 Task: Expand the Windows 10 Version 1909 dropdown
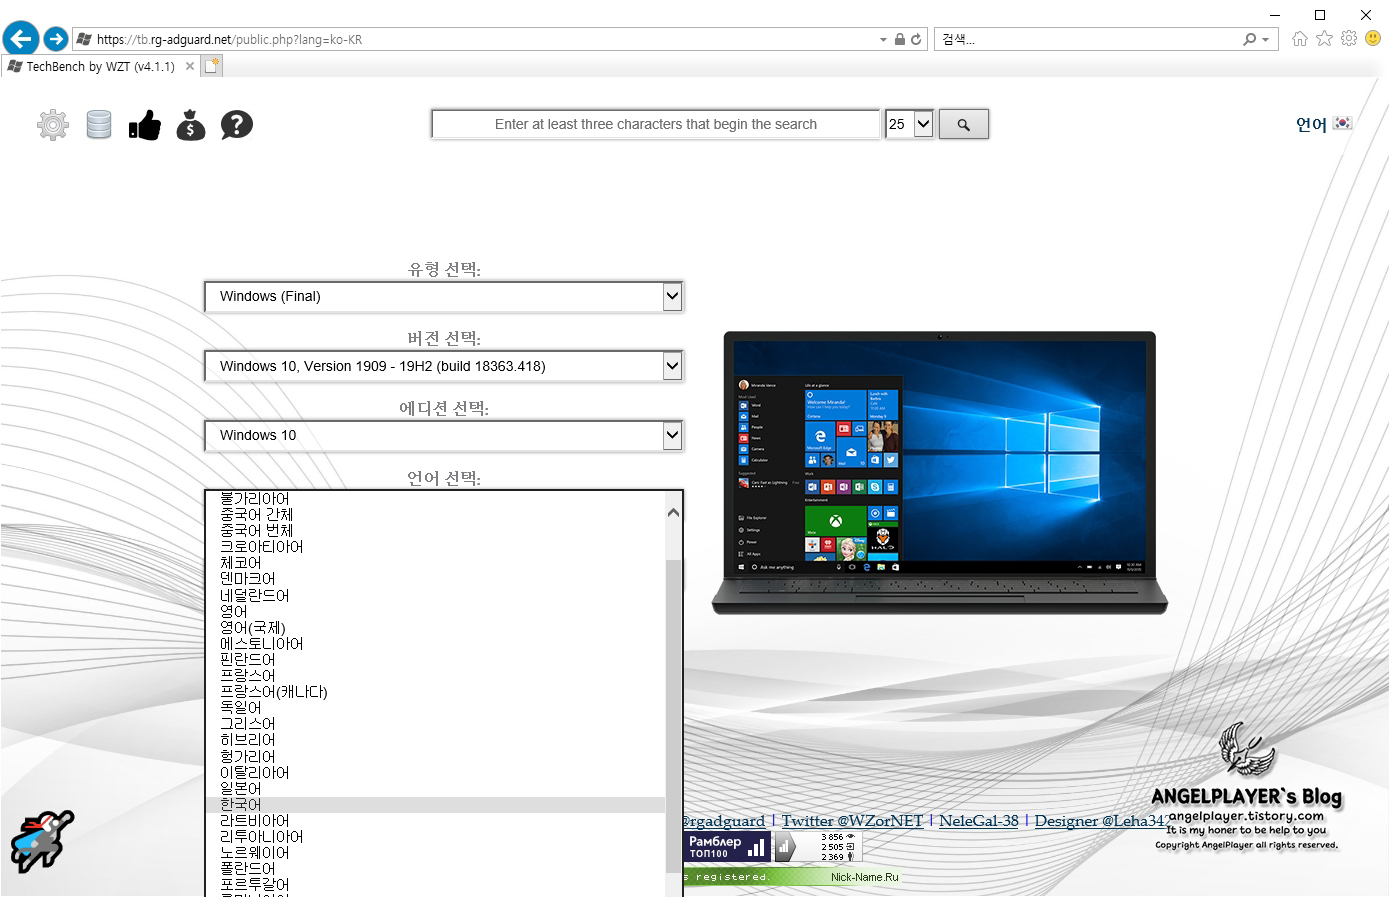(x=443, y=366)
